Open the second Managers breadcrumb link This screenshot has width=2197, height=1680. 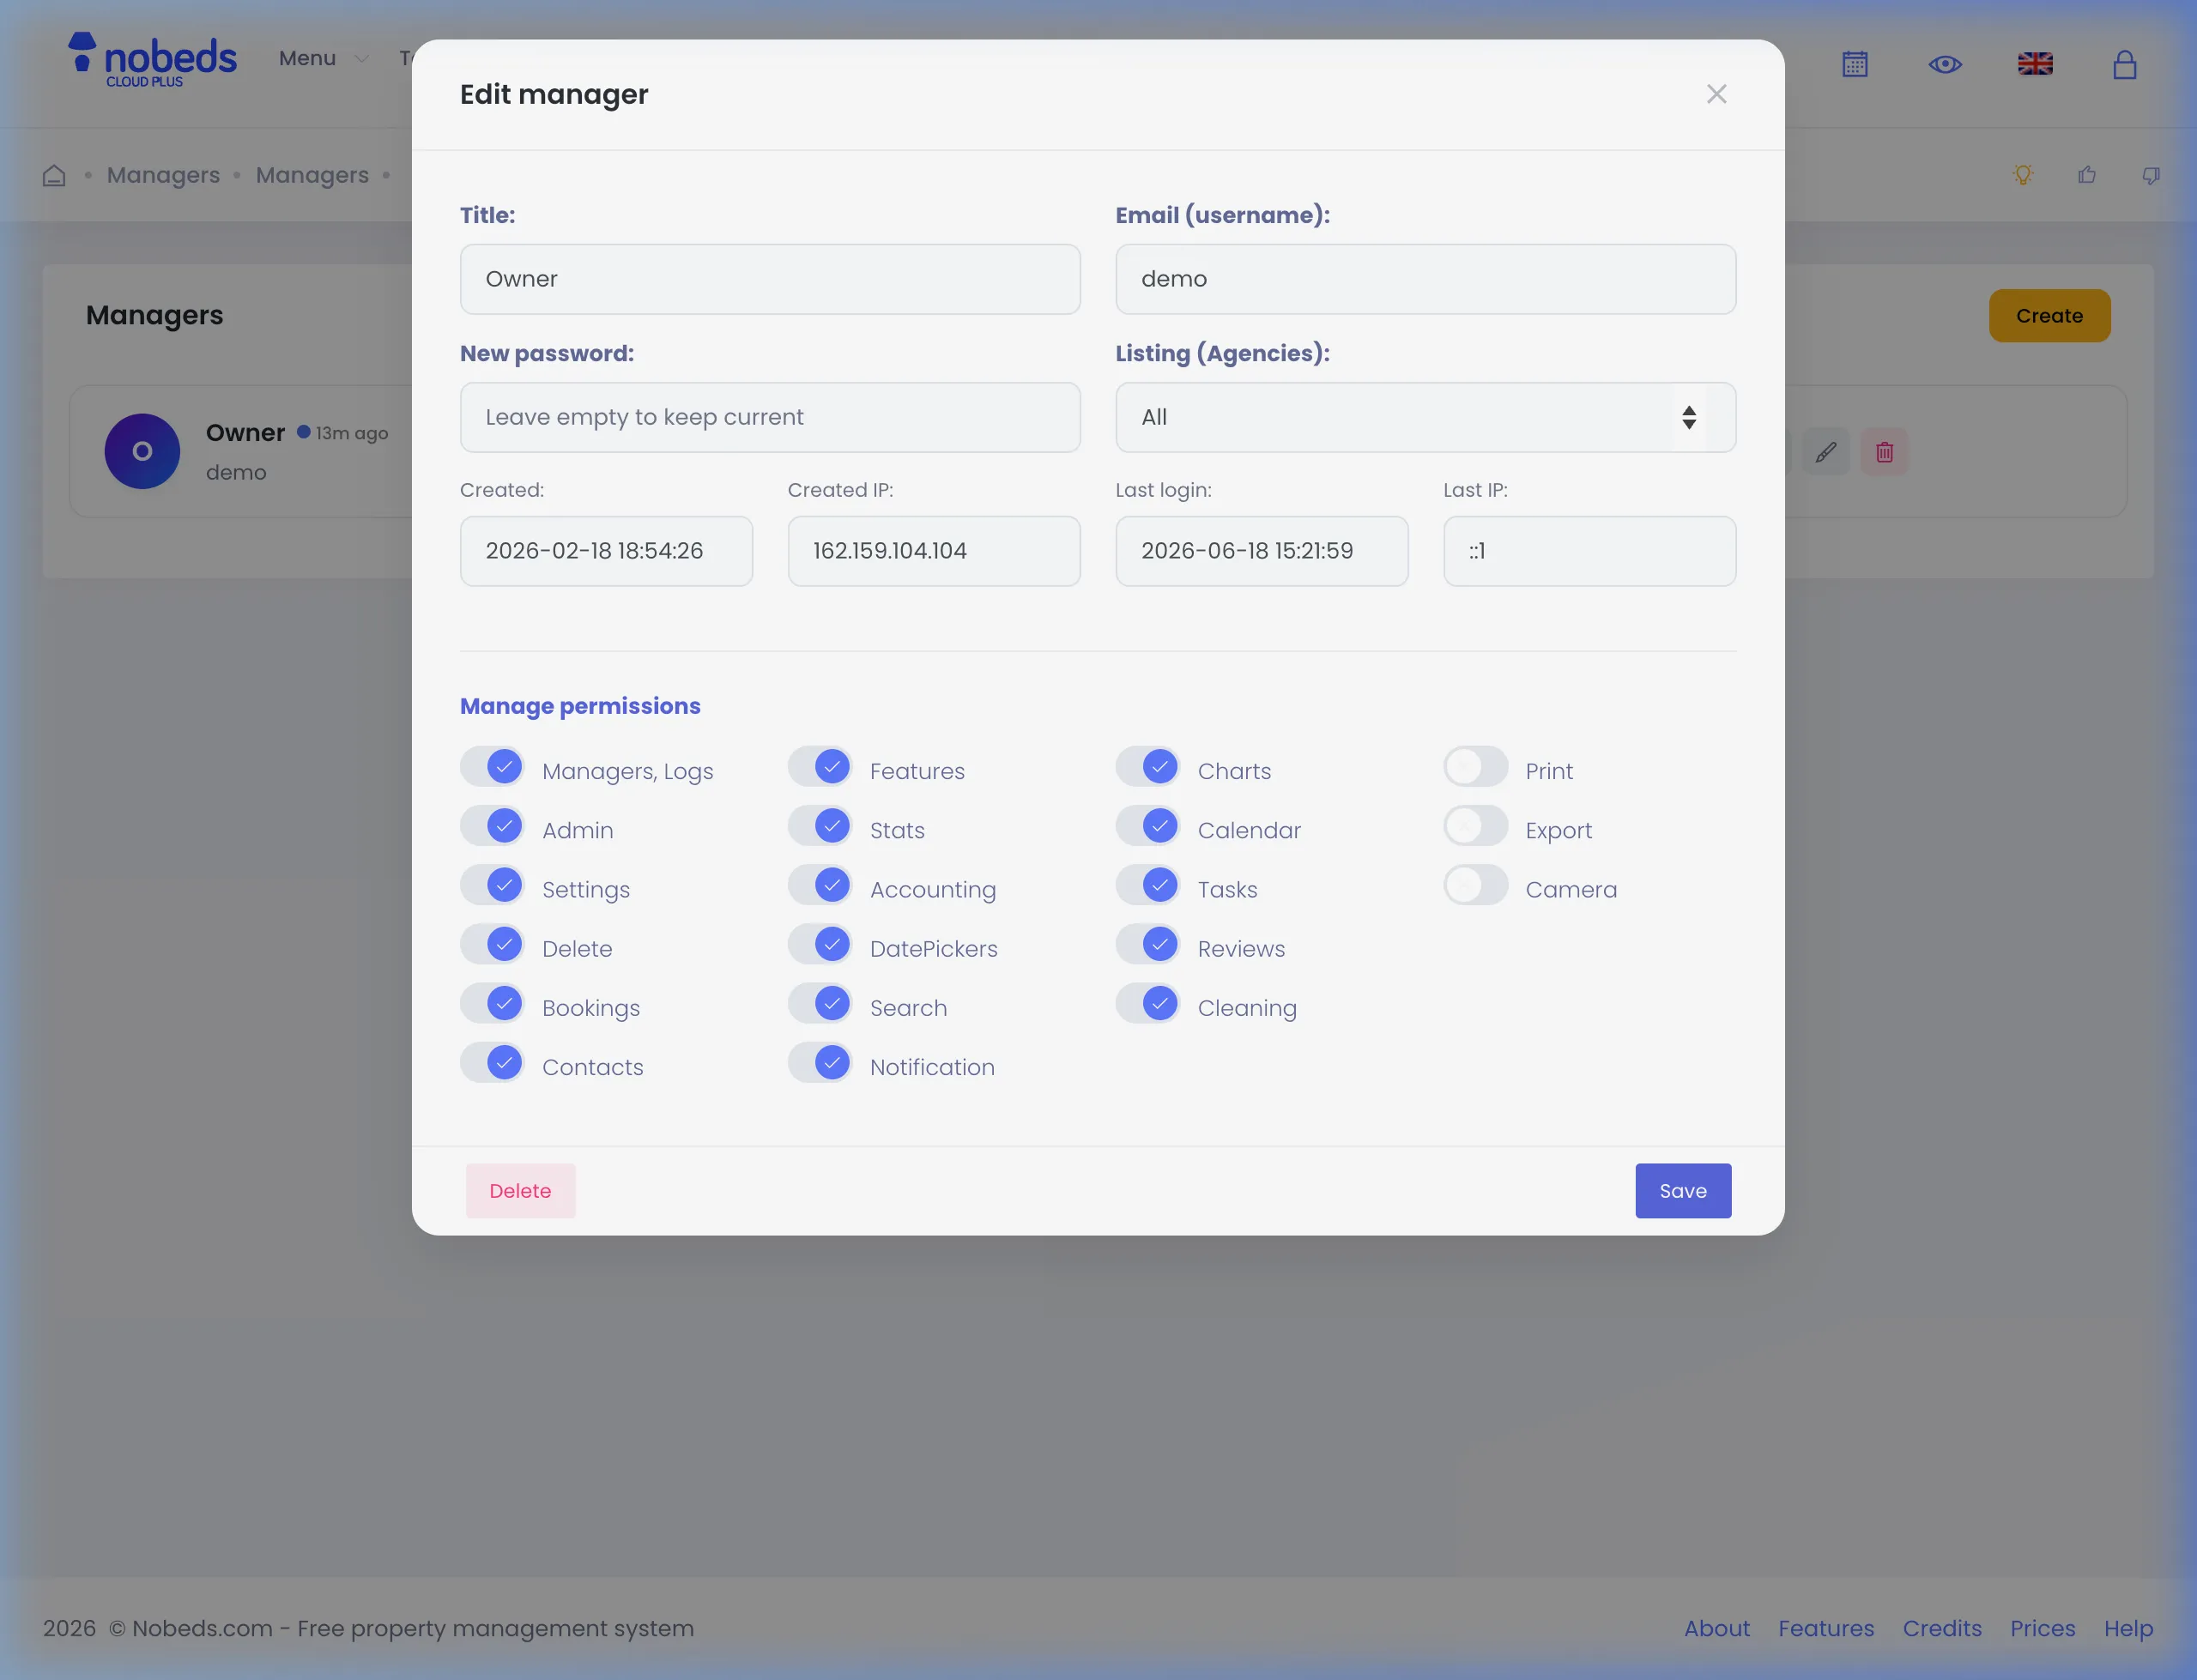312,175
